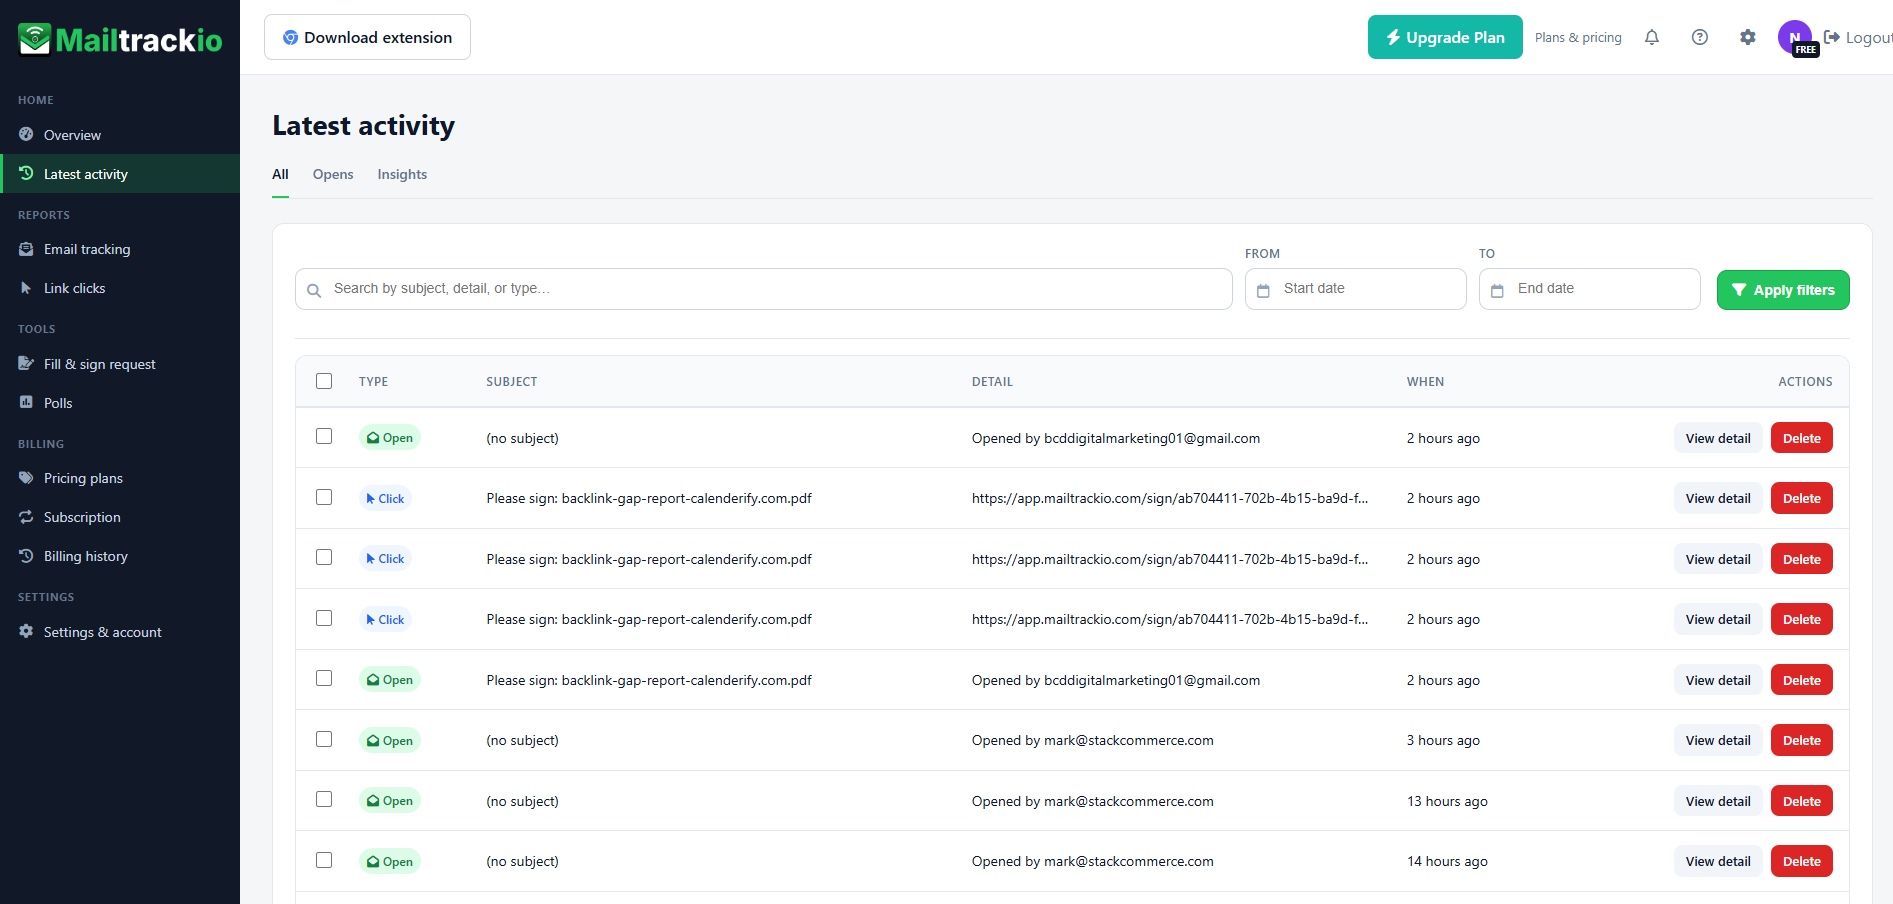Check the second Click row checkbox
The height and width of the screenshot is (904, 1893).
(324, 557)
